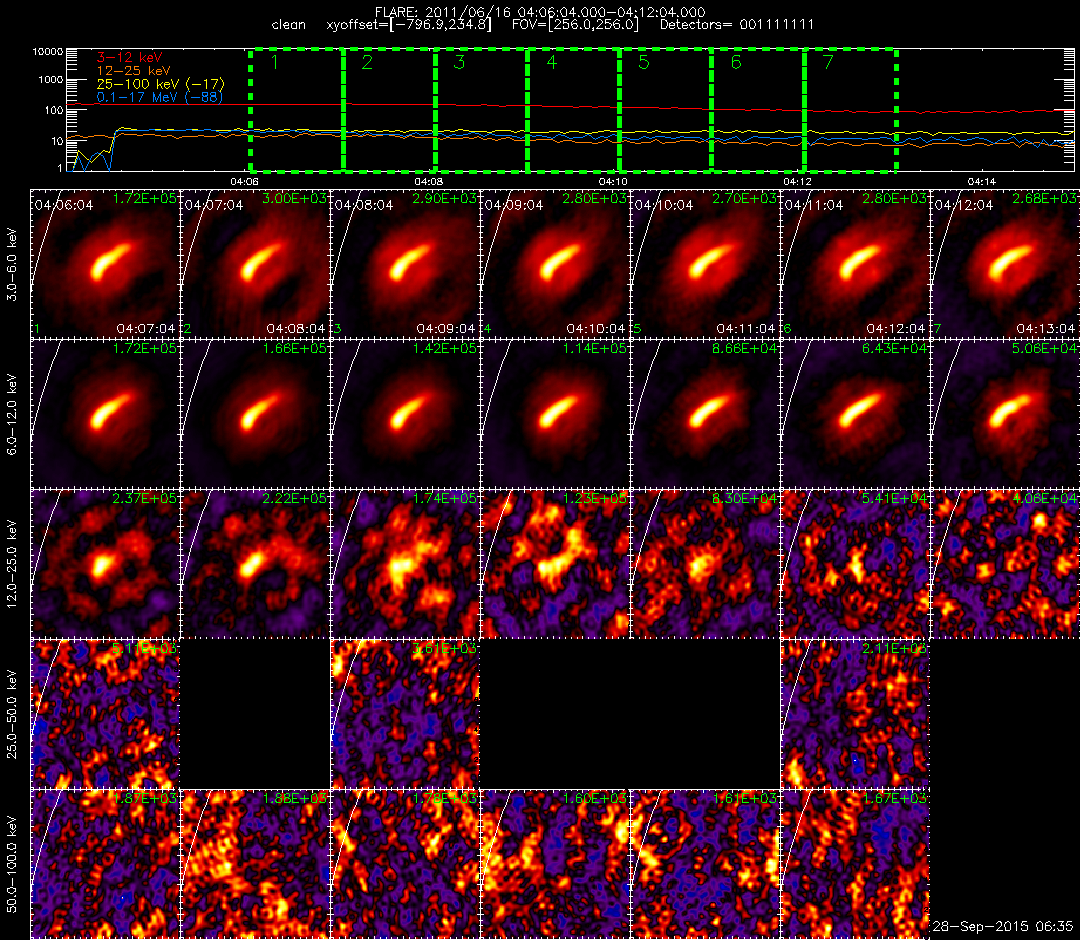Screen dimensions: 1080x940
Task: Select the blue '0.1-17 MeV (-88)' legend label
Action: click(x=160, y=97)
